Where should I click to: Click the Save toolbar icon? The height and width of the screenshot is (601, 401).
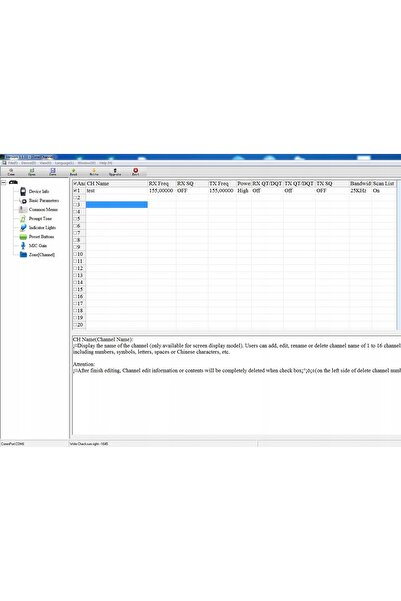53,172
